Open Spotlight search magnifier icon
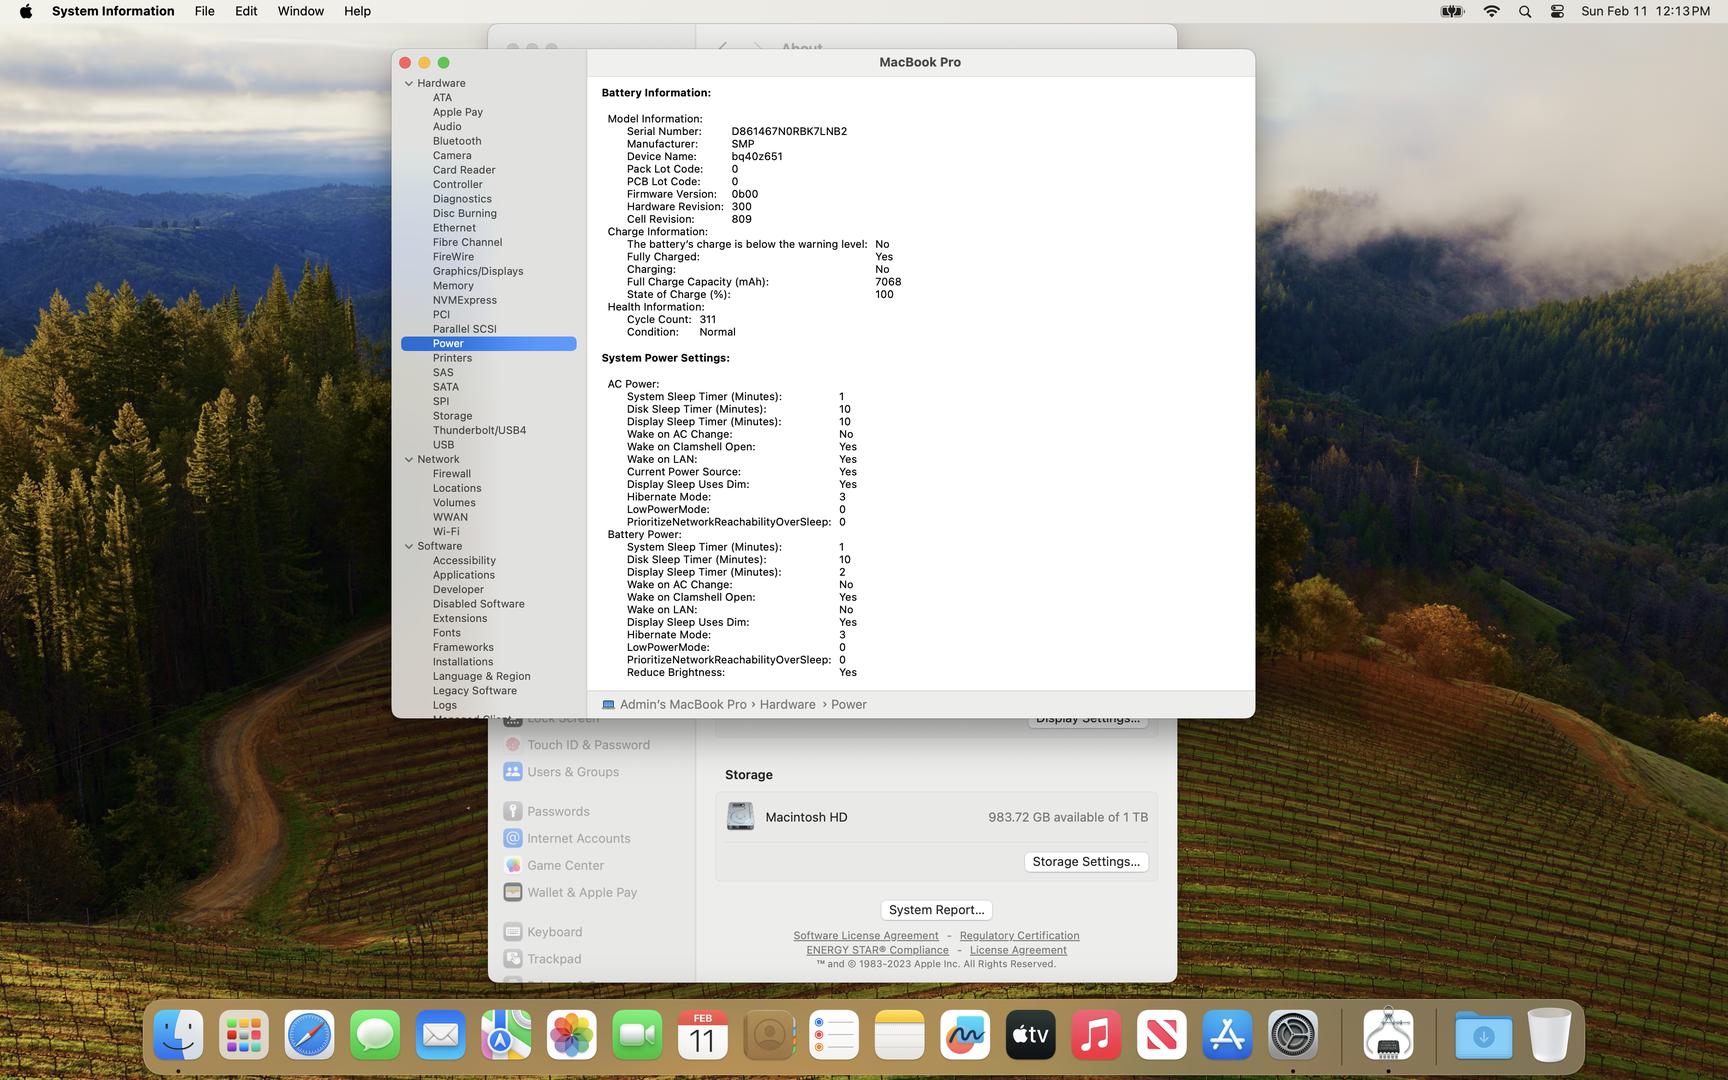The height and width of the screenshot is (1080, 1728). pos(1524,11)
